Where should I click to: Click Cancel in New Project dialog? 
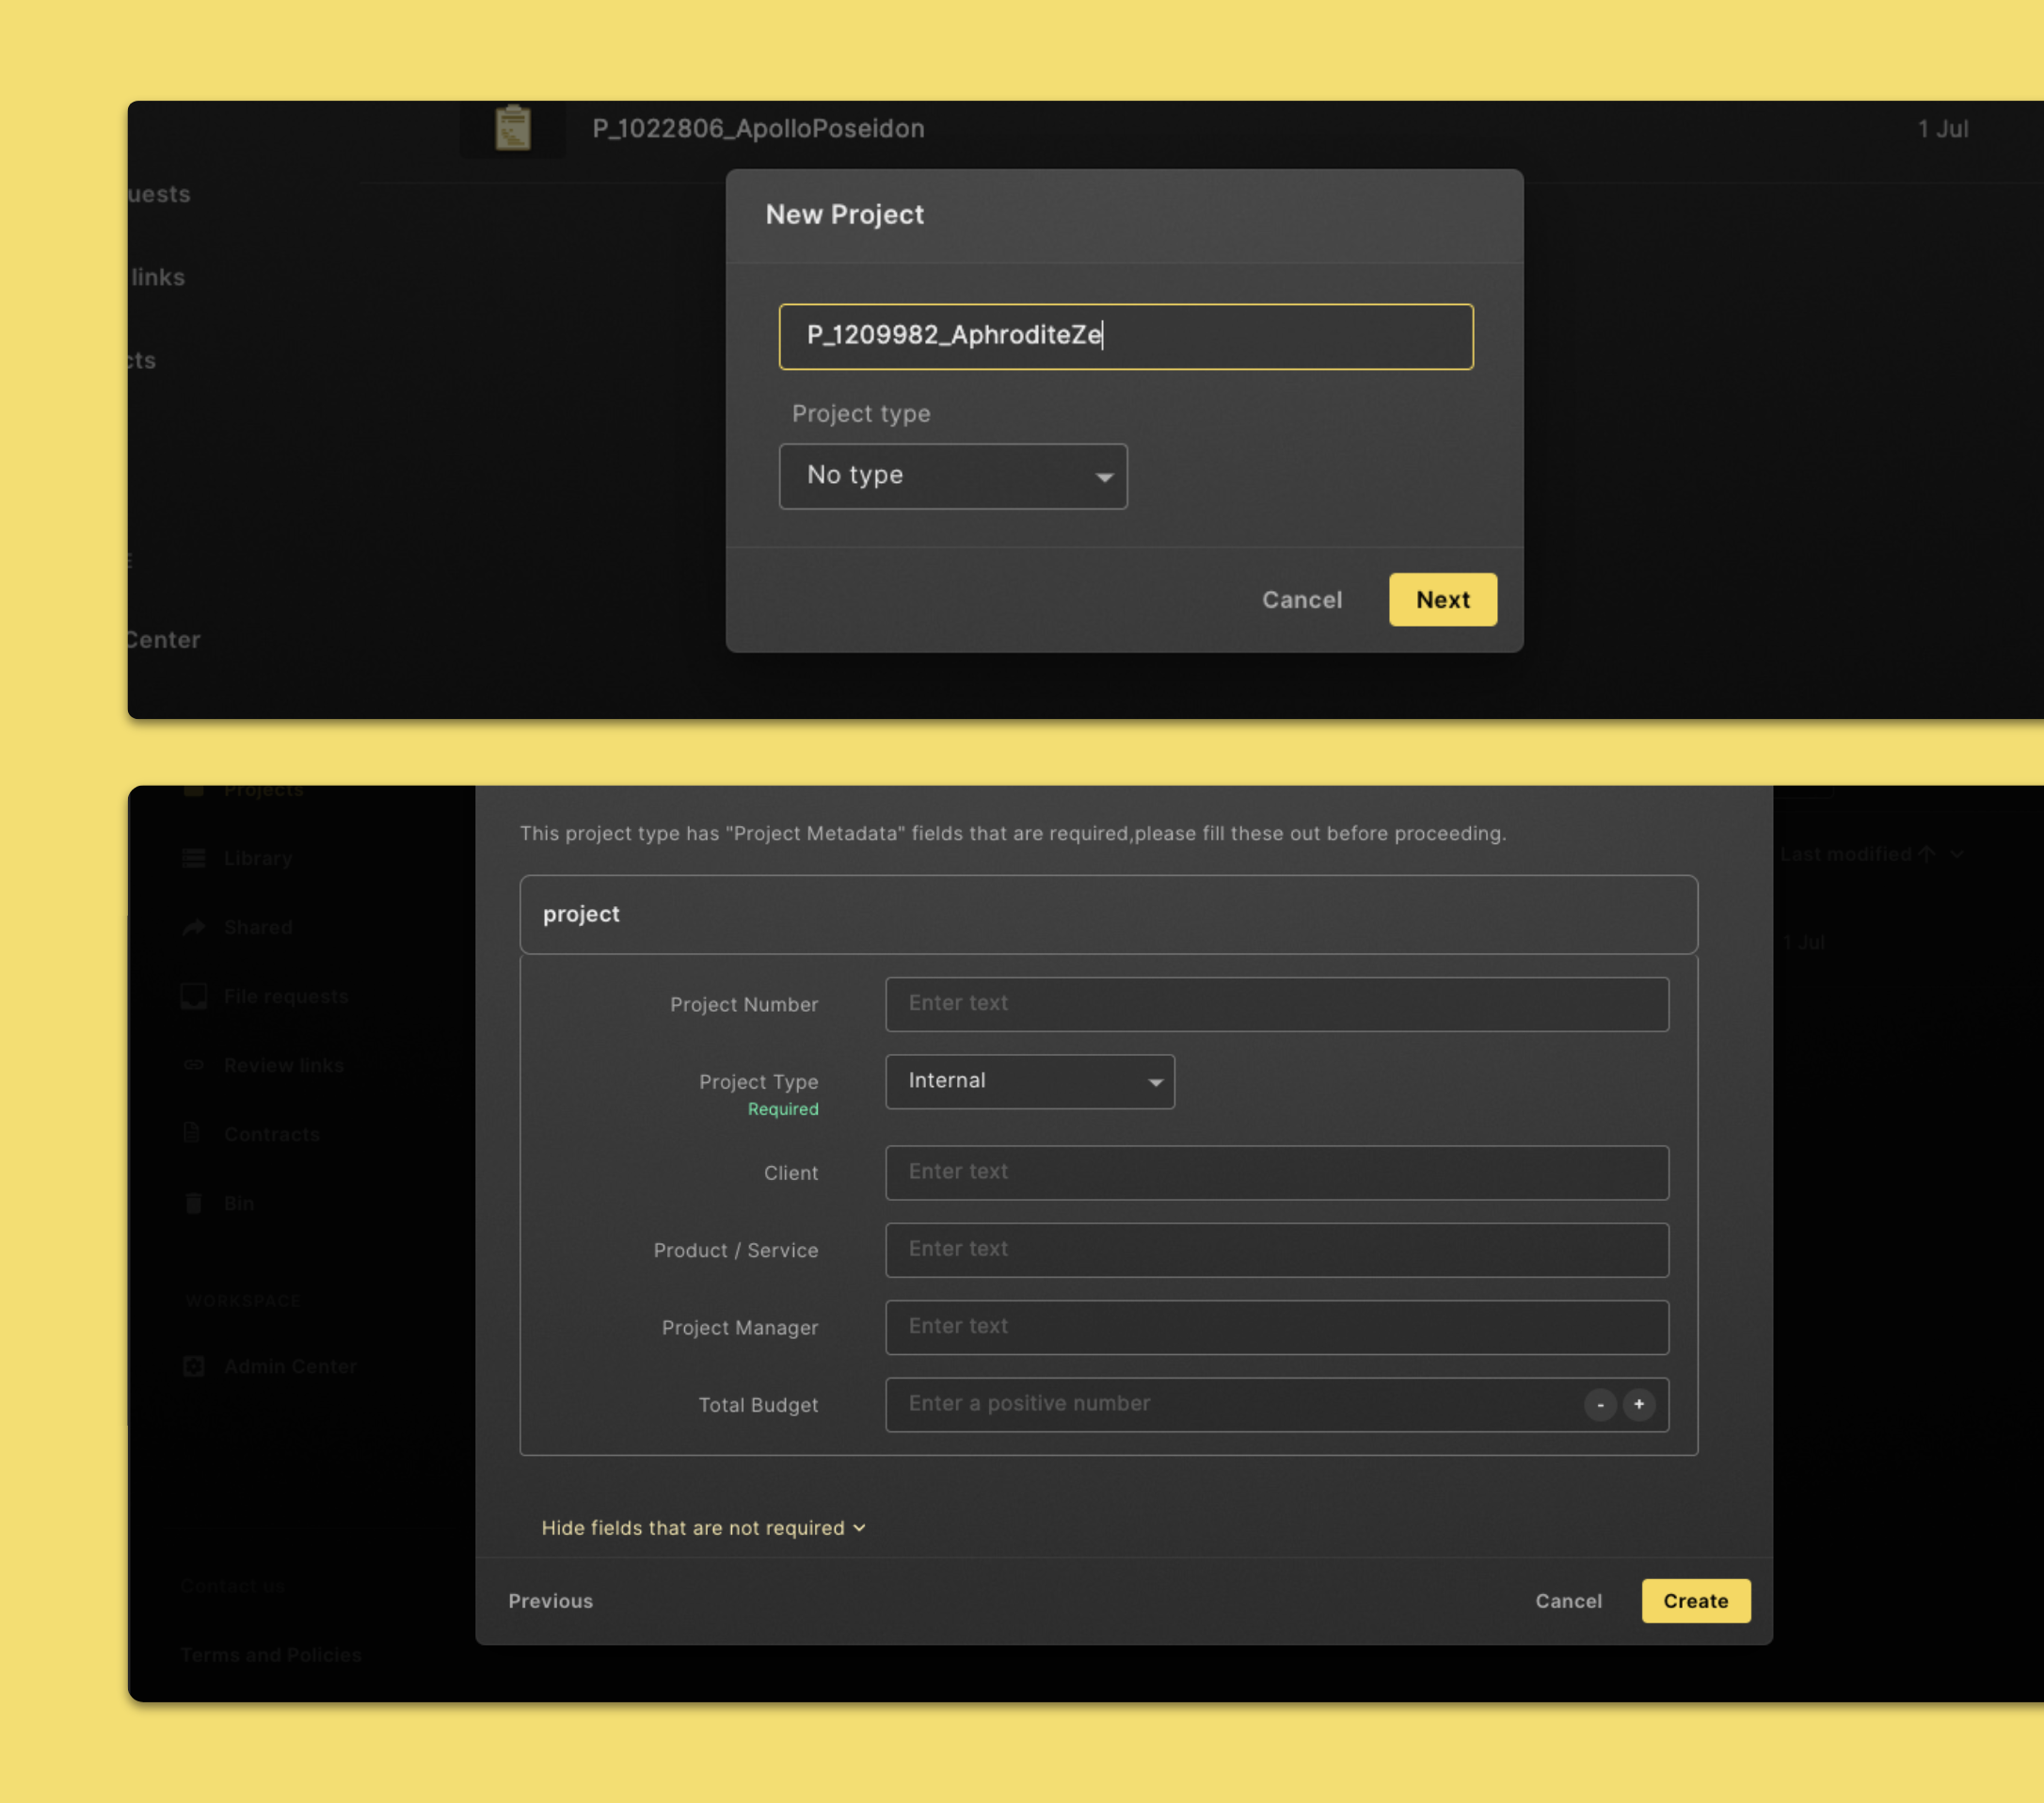tap(1301, 600)
